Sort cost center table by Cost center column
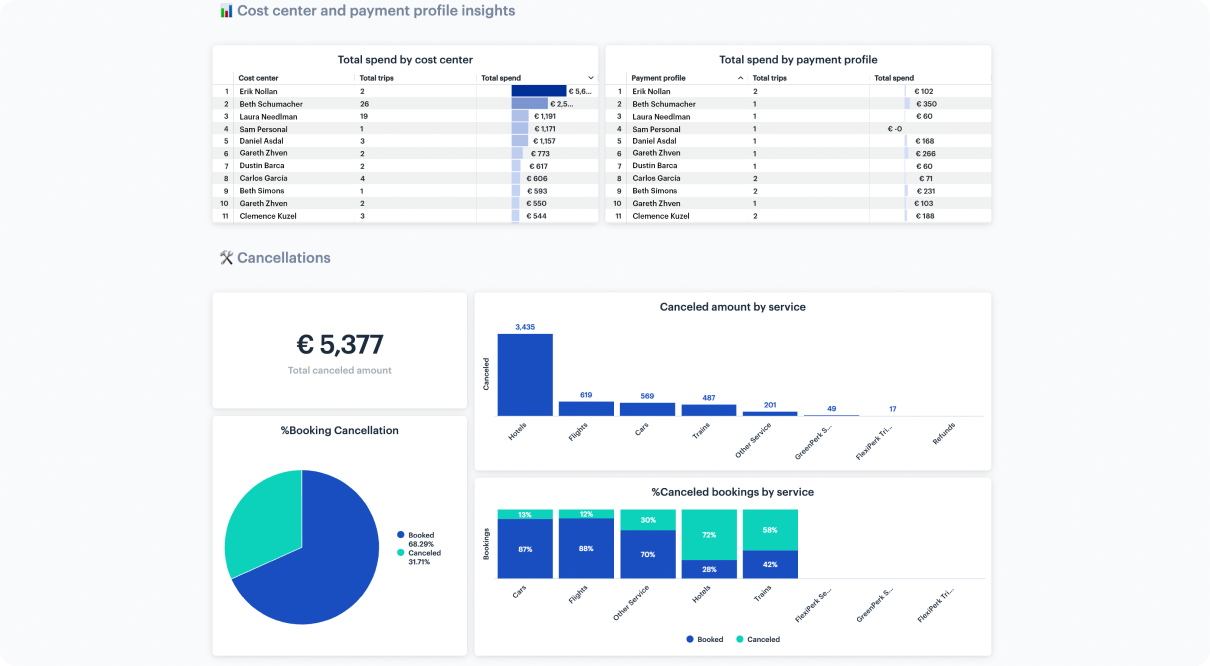The width and height of the screenshot is (1210, 666). coord(258,78)
